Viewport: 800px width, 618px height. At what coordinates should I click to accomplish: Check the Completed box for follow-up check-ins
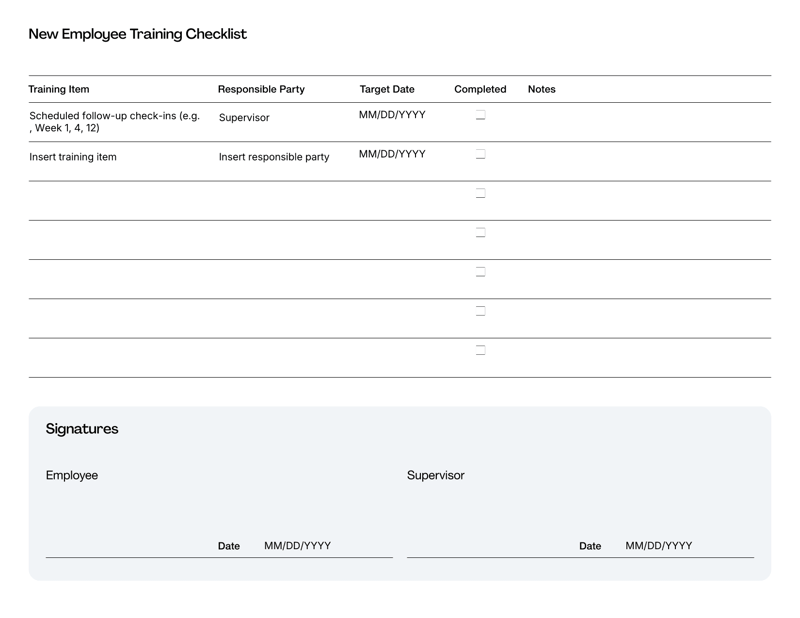[x=481, y=116]
